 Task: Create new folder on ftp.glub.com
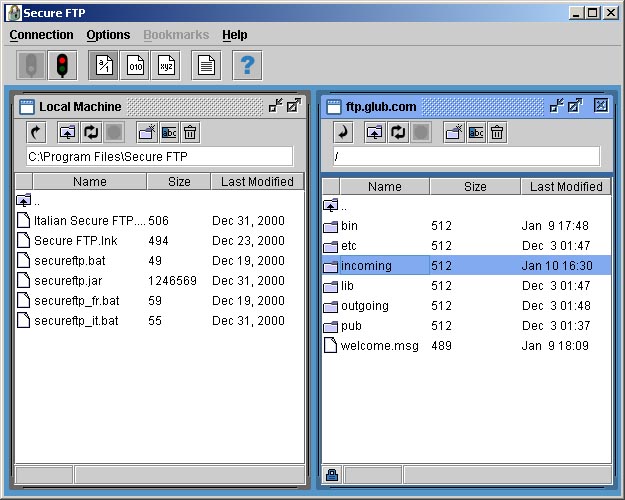coord(454,132)
